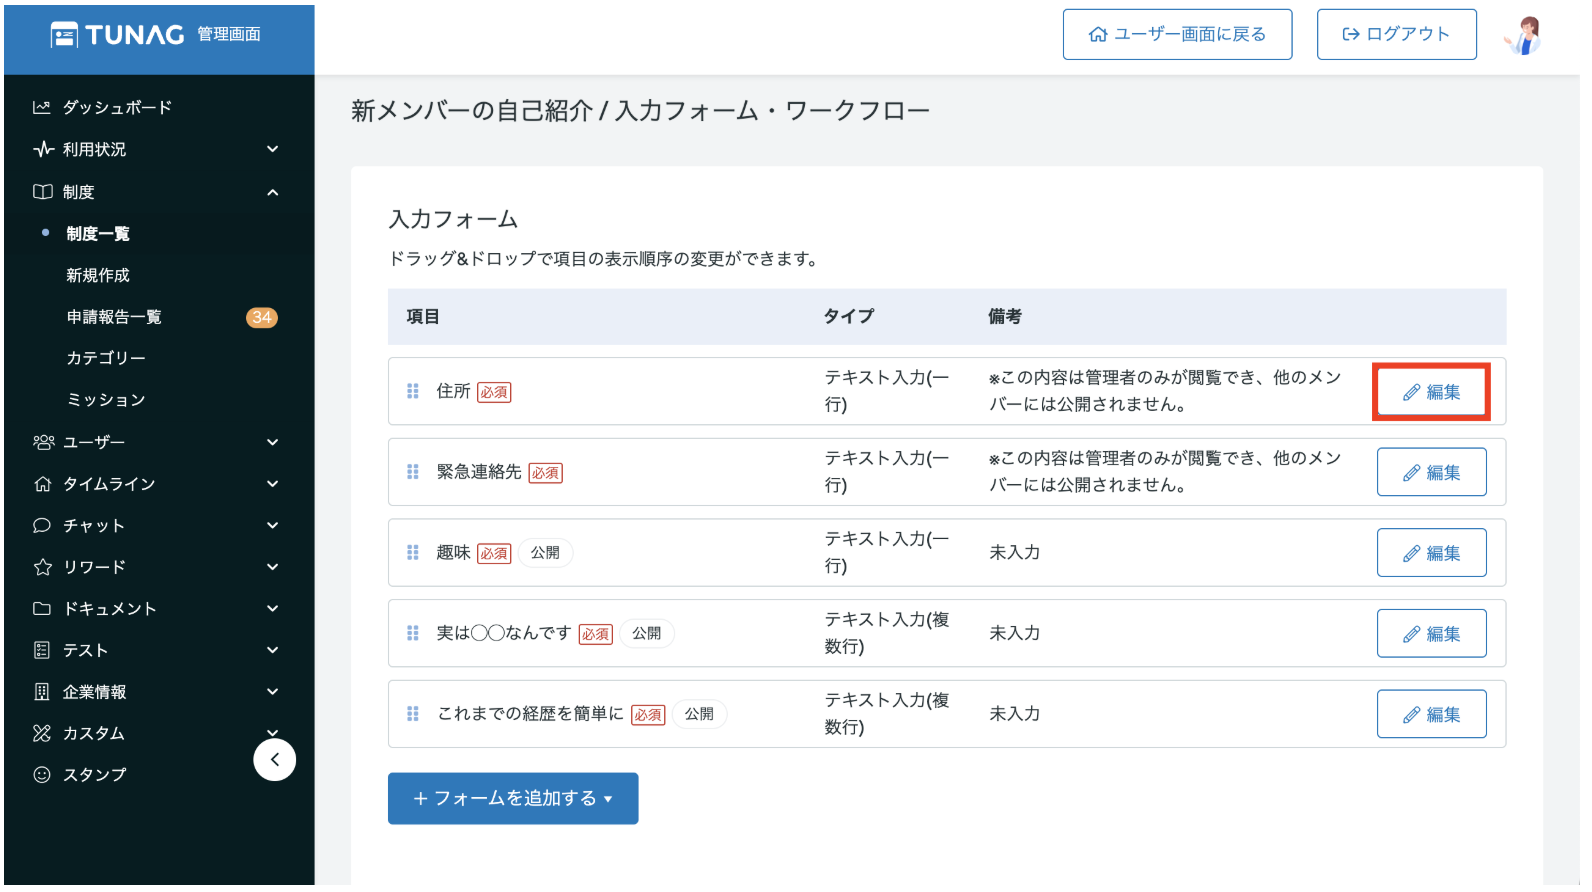Click ユーザー画面に戻る button
The image size is (1592, 892).
click(1177, 35)
